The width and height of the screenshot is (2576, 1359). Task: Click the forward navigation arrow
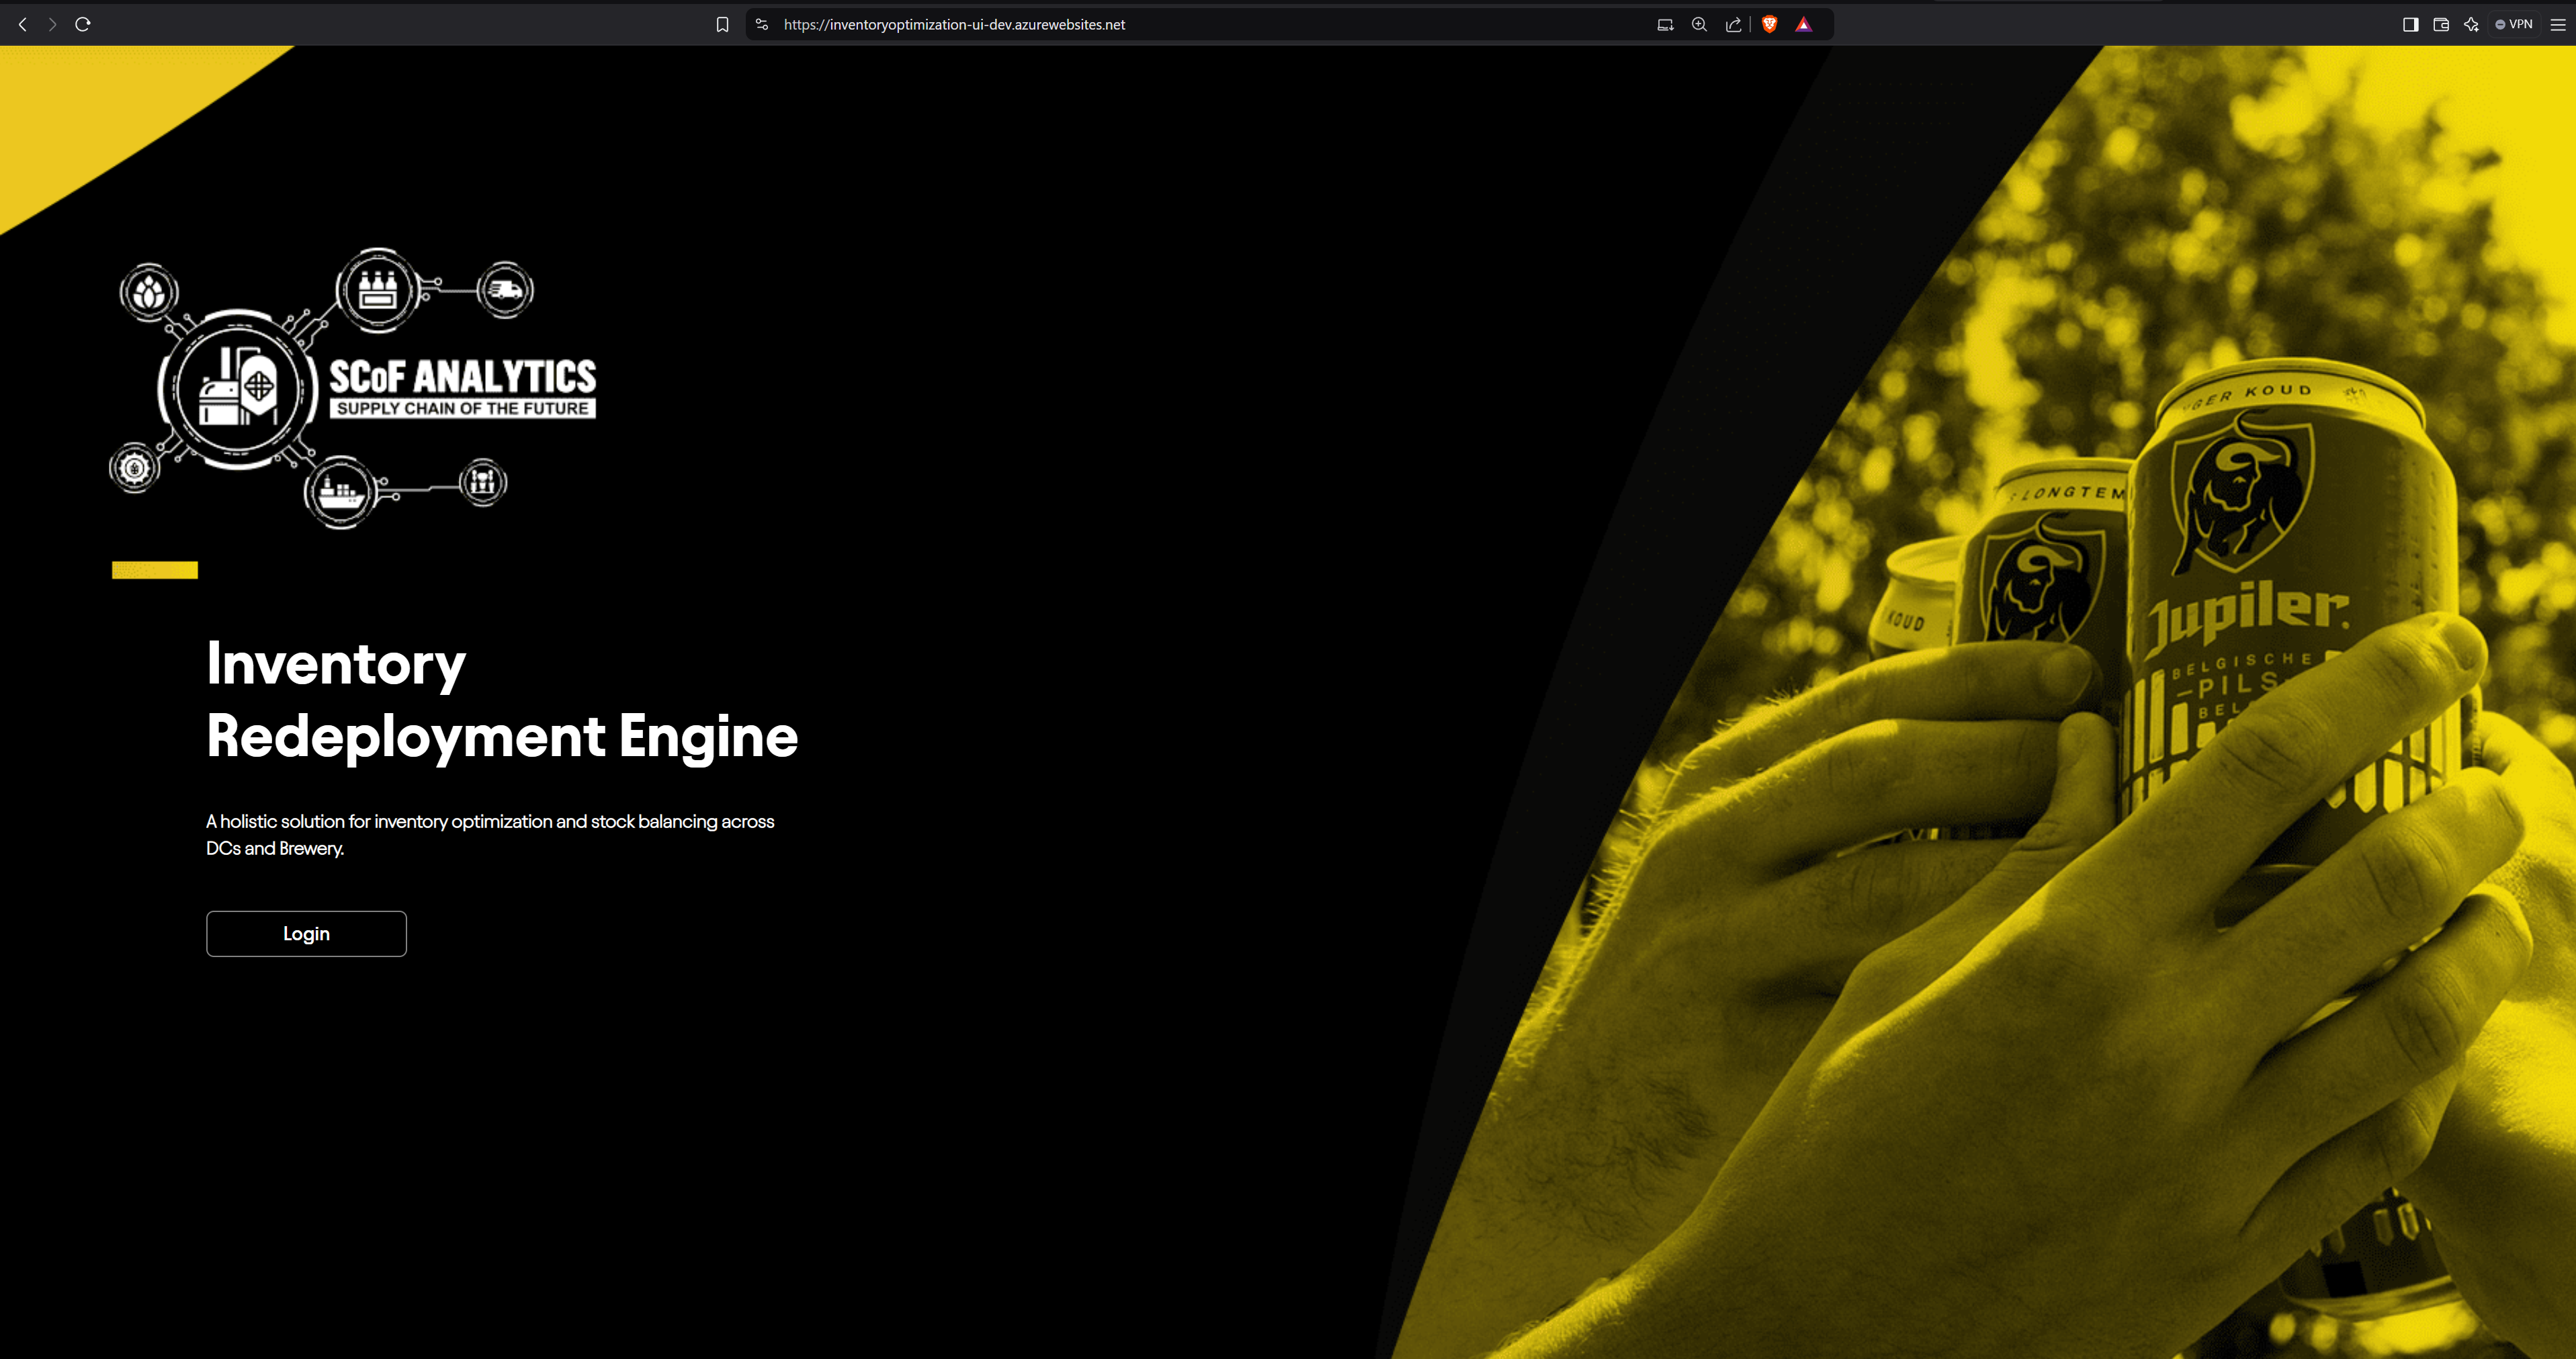tap(52, 24)
